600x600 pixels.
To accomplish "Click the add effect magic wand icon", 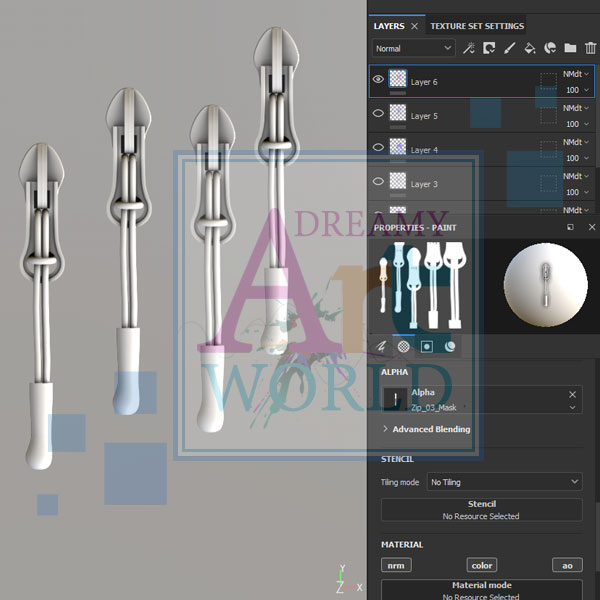I will (468, 48).
